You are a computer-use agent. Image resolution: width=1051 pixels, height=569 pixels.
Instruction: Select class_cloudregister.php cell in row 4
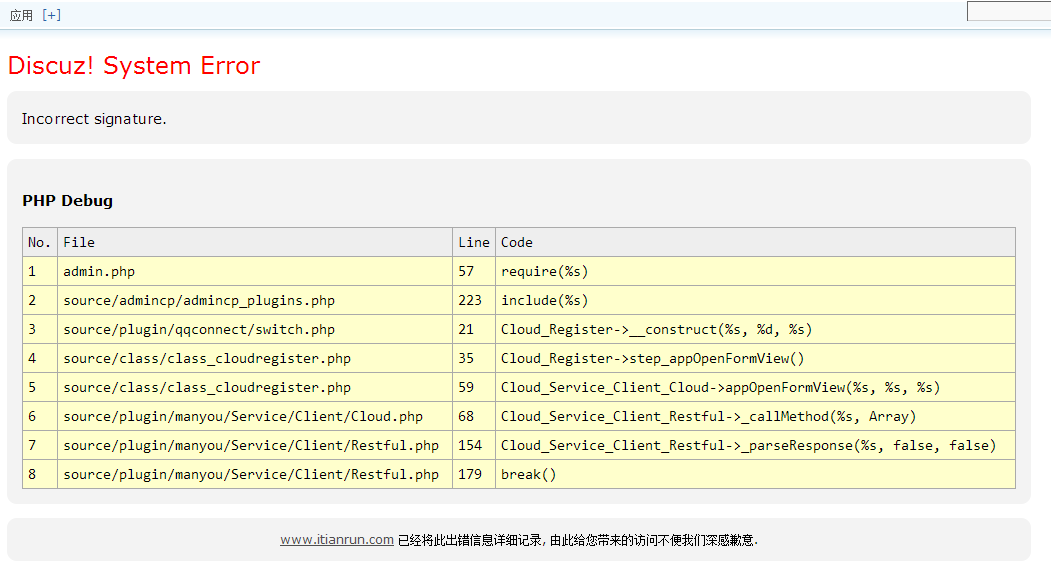255,358
